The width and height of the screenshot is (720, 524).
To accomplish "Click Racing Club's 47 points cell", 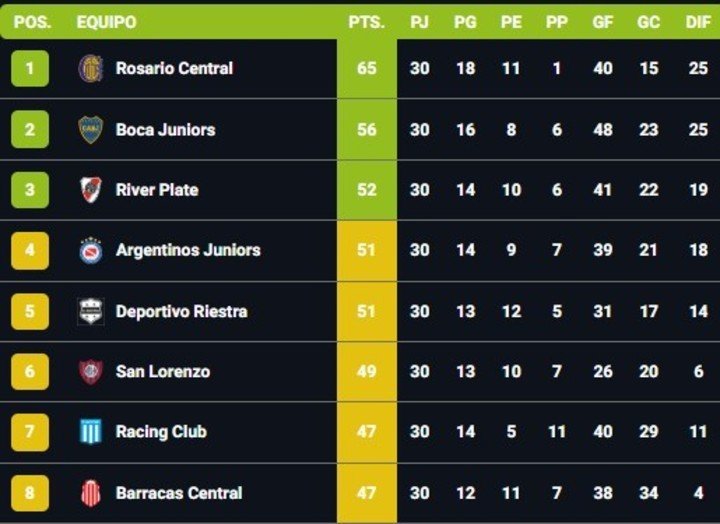I will pos(367,432).
